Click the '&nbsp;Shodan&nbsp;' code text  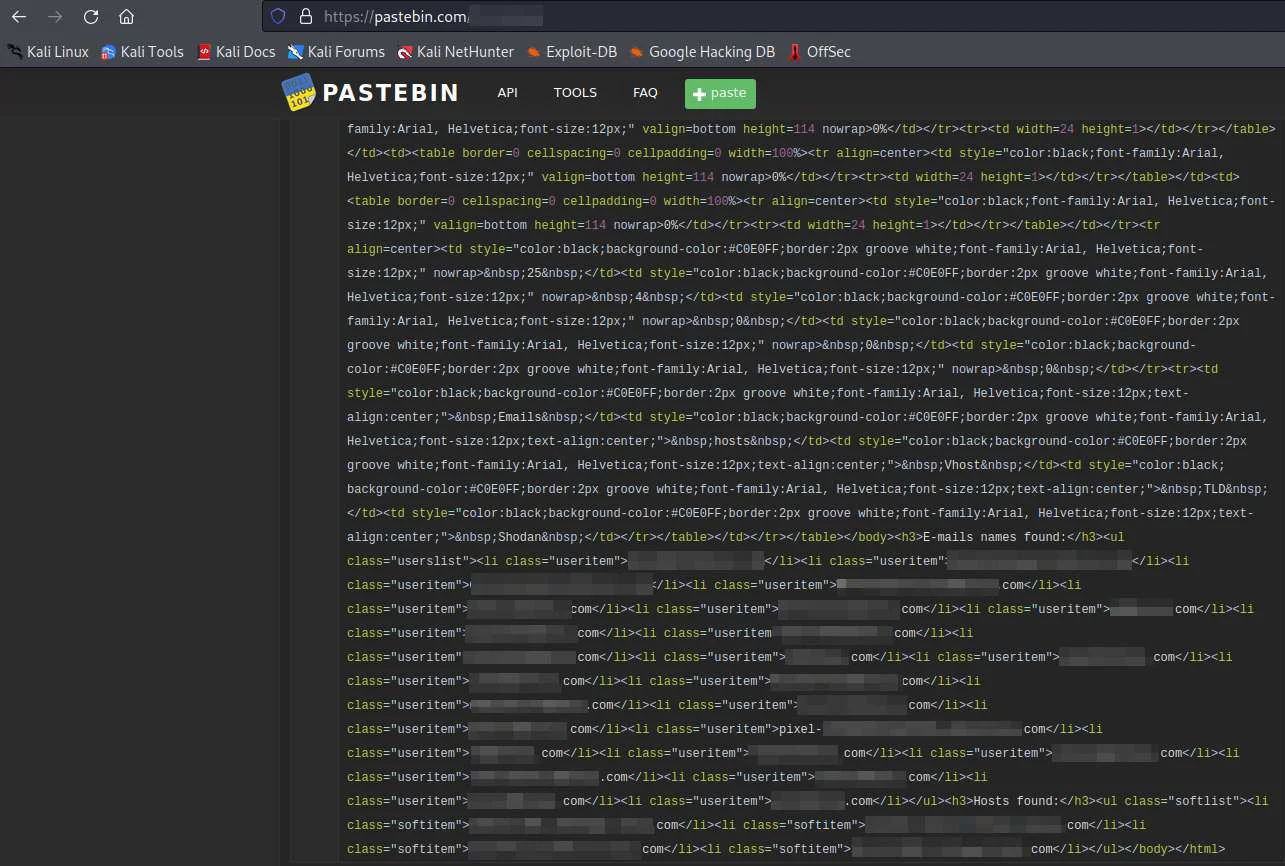click(x=521, y=537)
